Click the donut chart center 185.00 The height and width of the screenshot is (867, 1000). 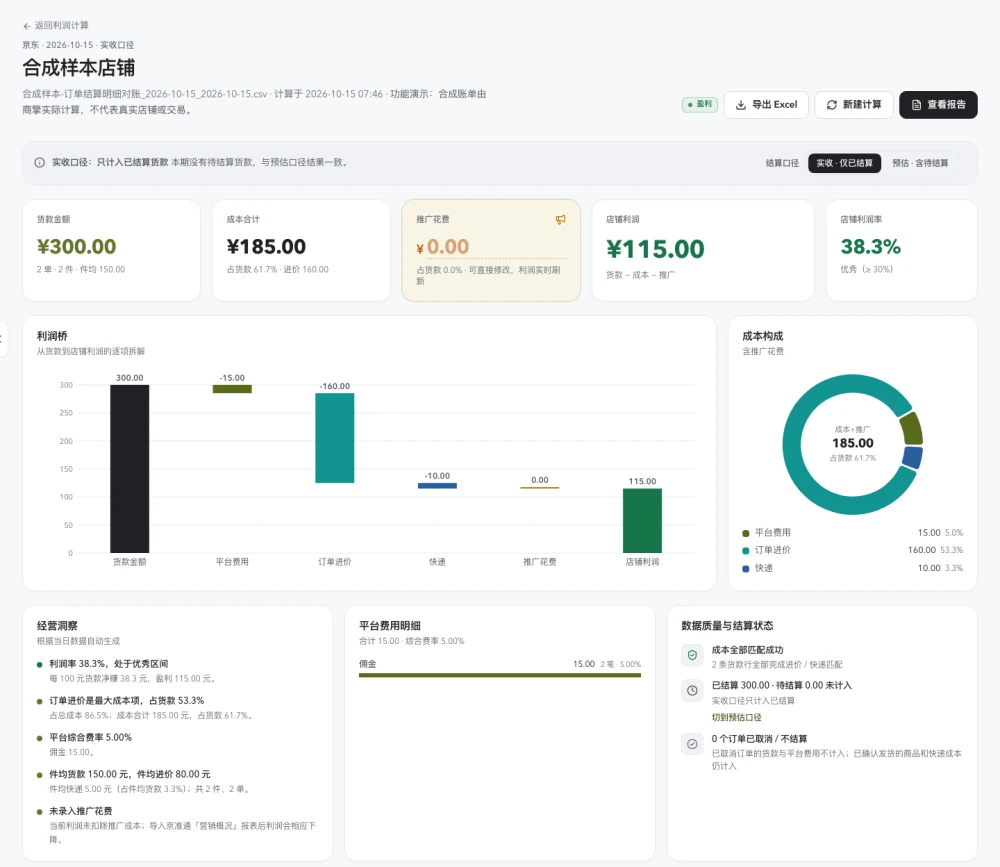(x=853, y=443)
